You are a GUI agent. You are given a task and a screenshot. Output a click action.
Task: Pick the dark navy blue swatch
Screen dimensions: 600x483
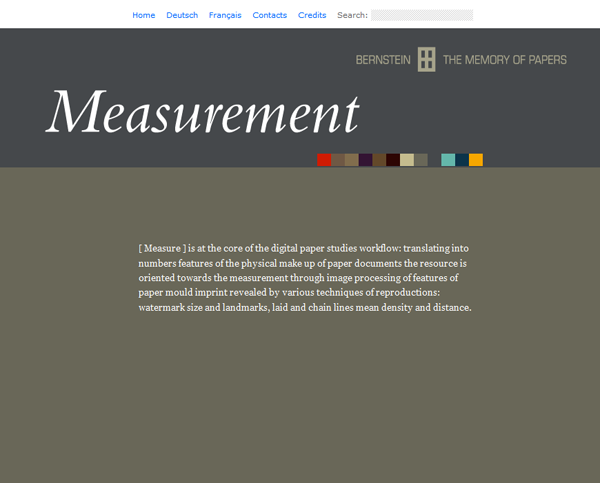pos(462,160)
